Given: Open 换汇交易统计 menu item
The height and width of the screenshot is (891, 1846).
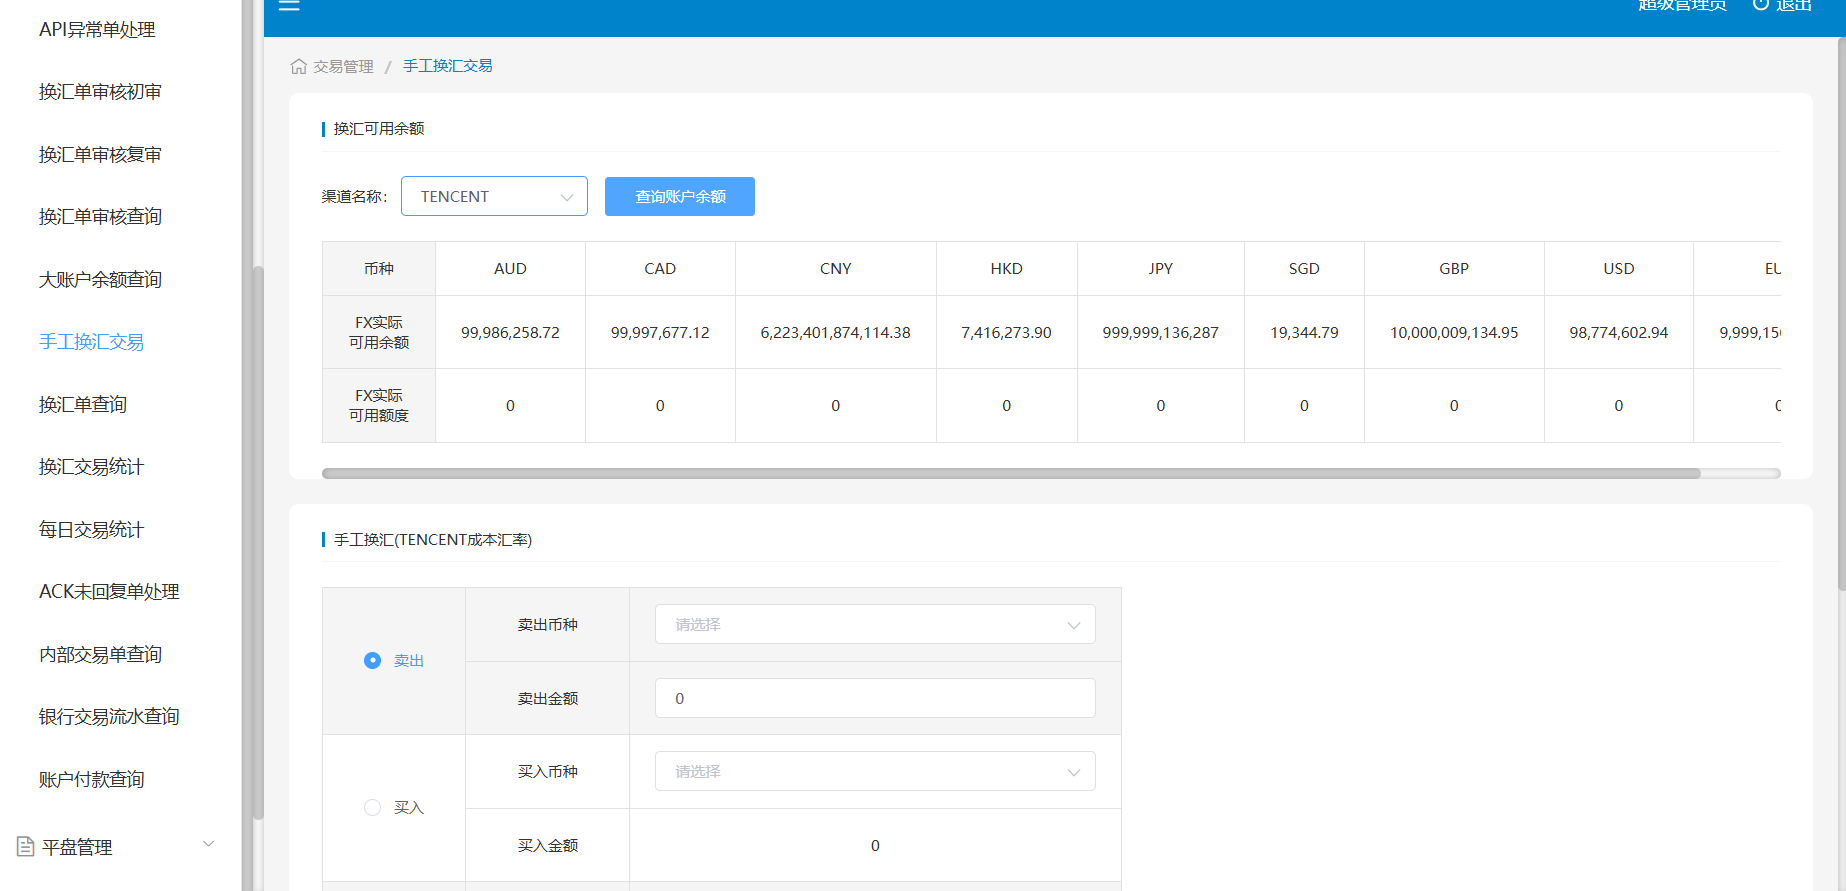Looking at the screenshot, I should click(x=91, y=467).
